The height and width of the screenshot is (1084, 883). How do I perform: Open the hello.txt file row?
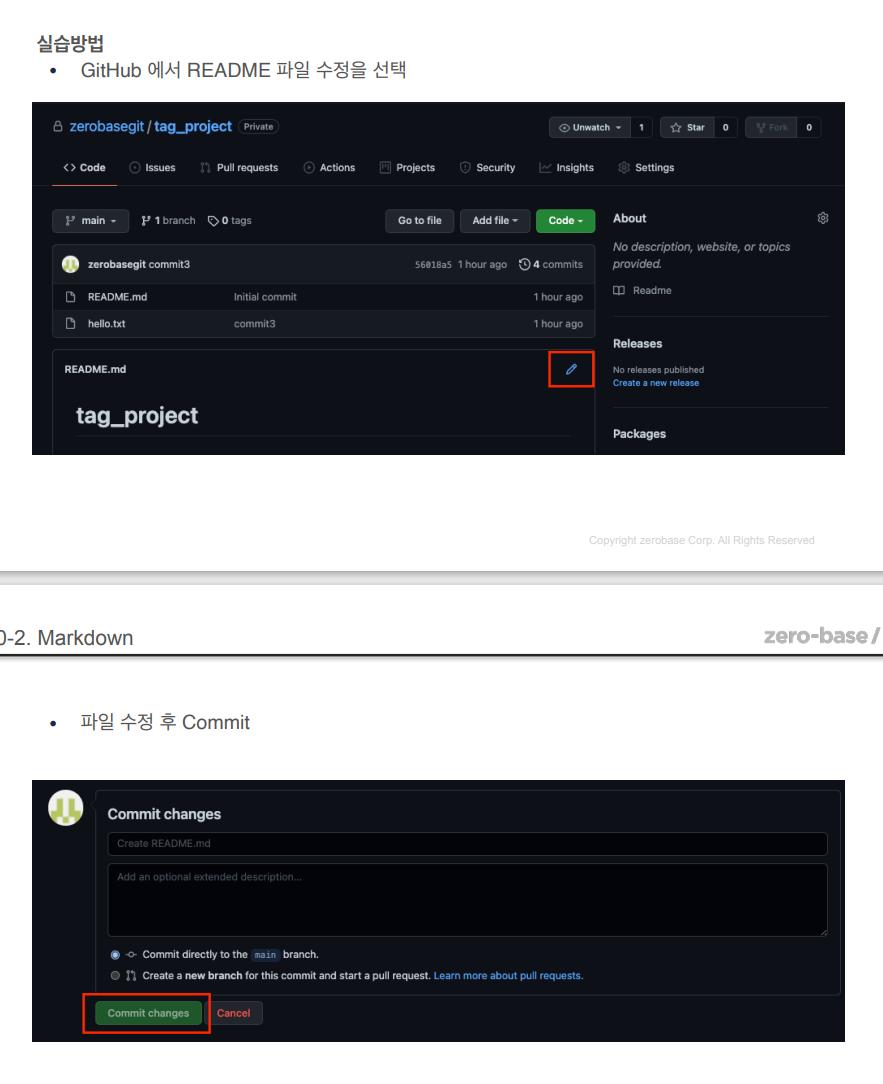[324, 324]
